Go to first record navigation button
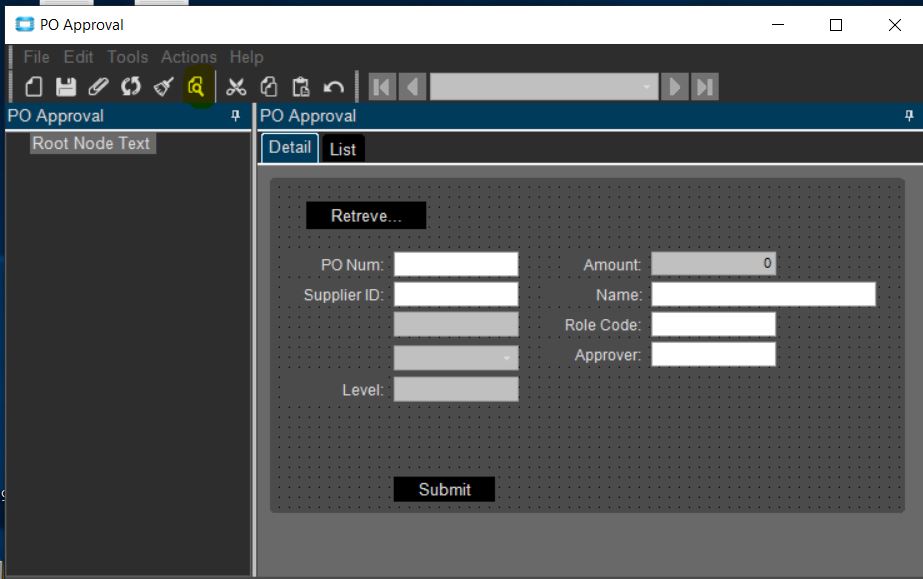Image resolution: width=923 pixels, height=579 pixels. coord(382,87)
